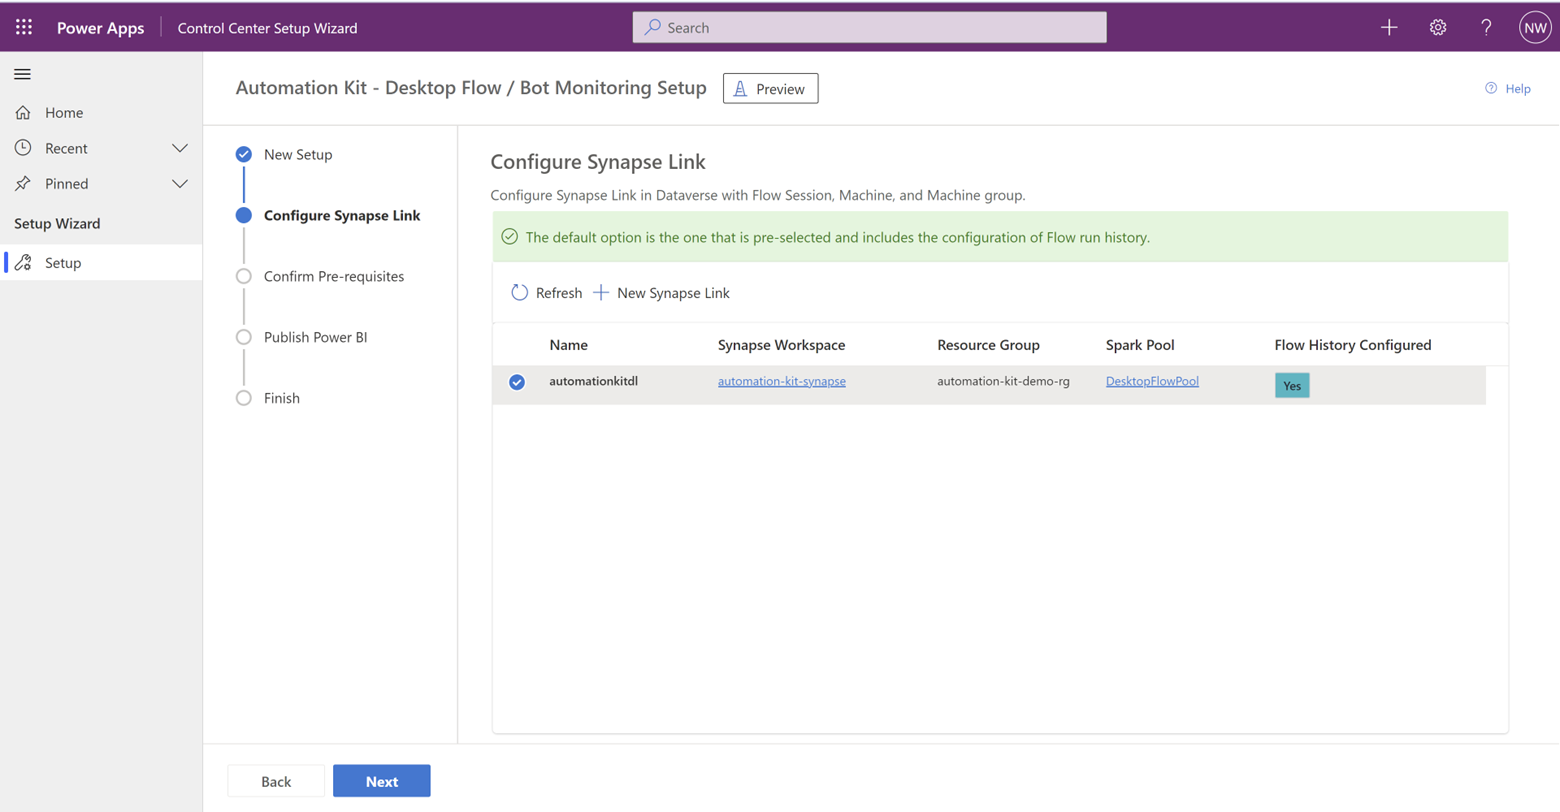Click the Synapse Workspace column header
The image size is (1560, 812).
pyautogui.click(x=781, y=345)
